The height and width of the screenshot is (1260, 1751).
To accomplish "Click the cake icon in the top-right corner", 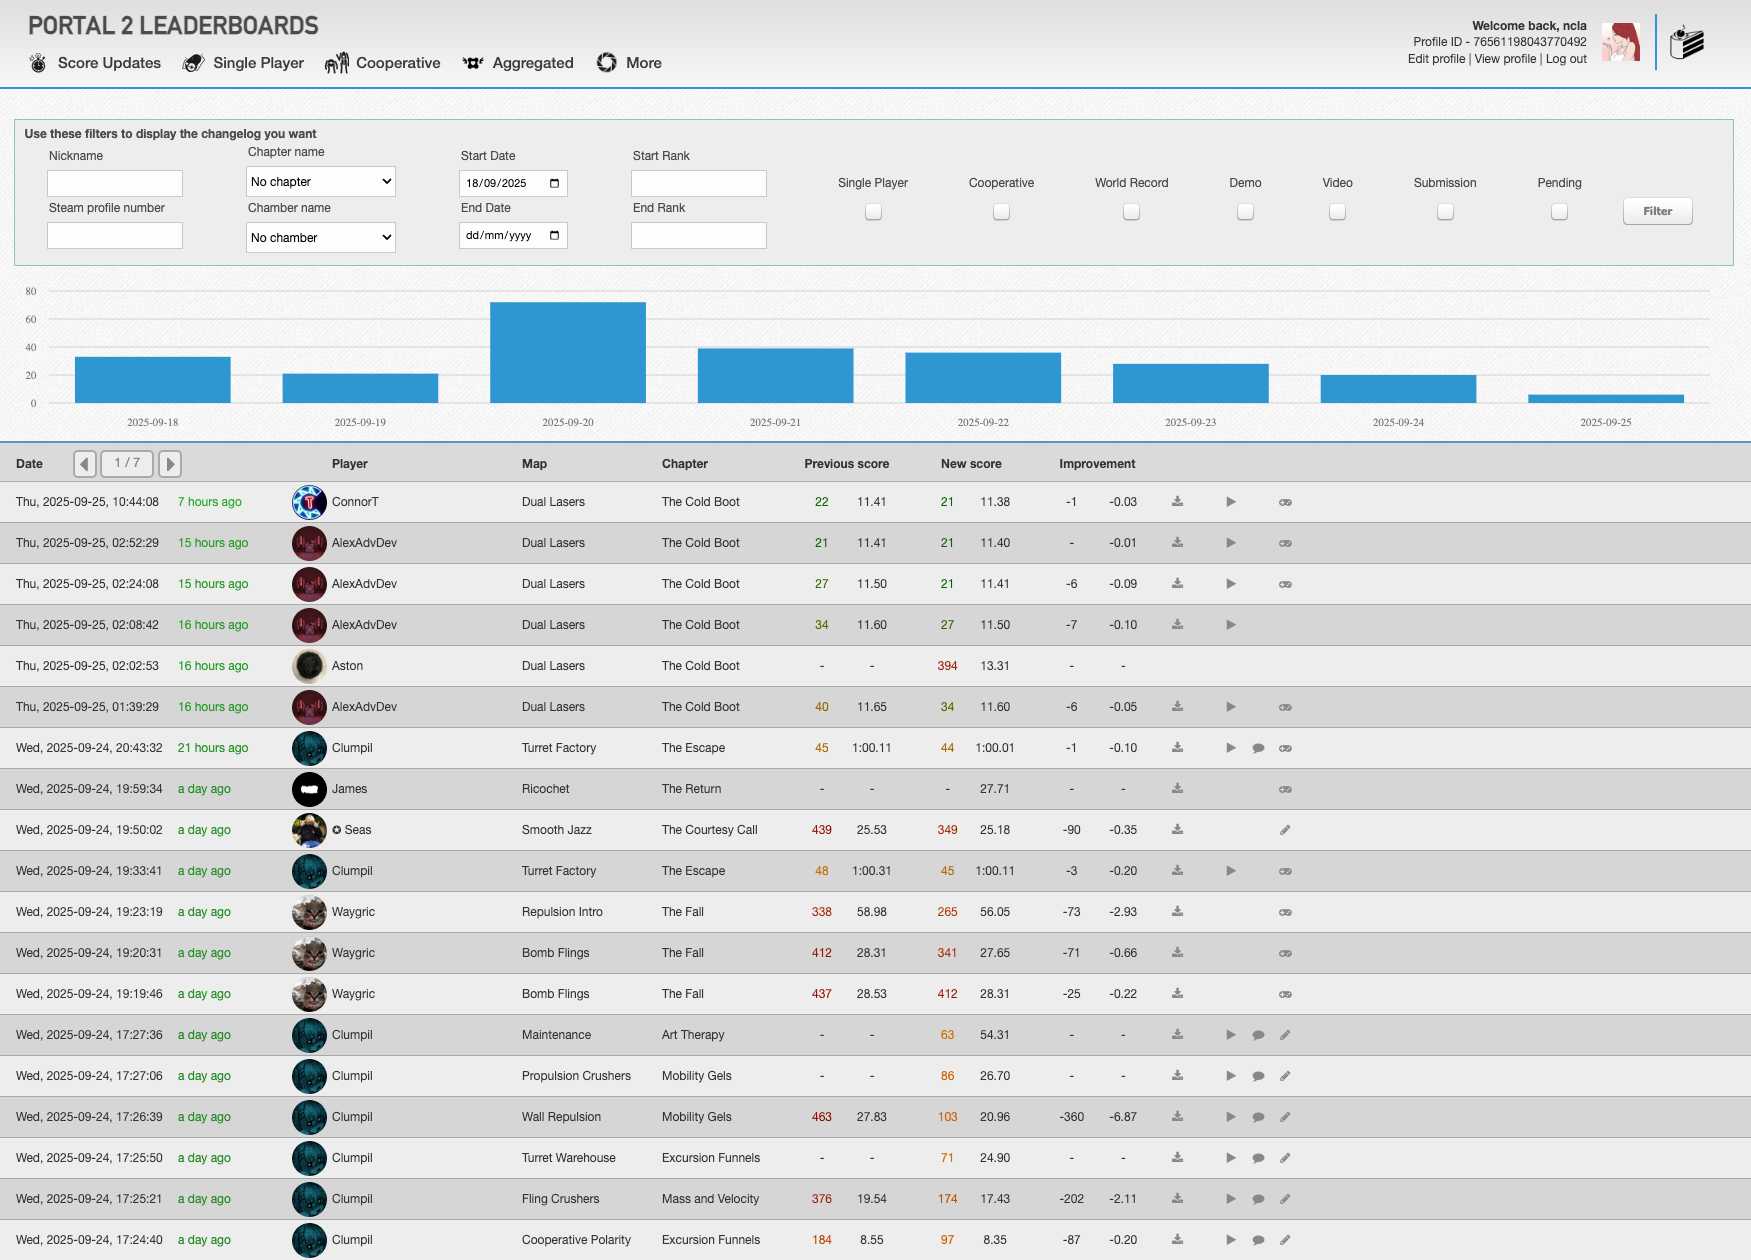I will pos(1687,42).
